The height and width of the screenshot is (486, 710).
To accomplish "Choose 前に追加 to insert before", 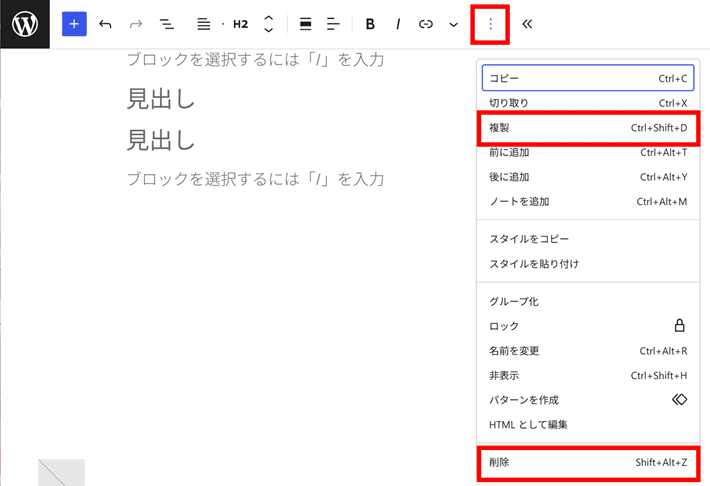I will point(588,153).
